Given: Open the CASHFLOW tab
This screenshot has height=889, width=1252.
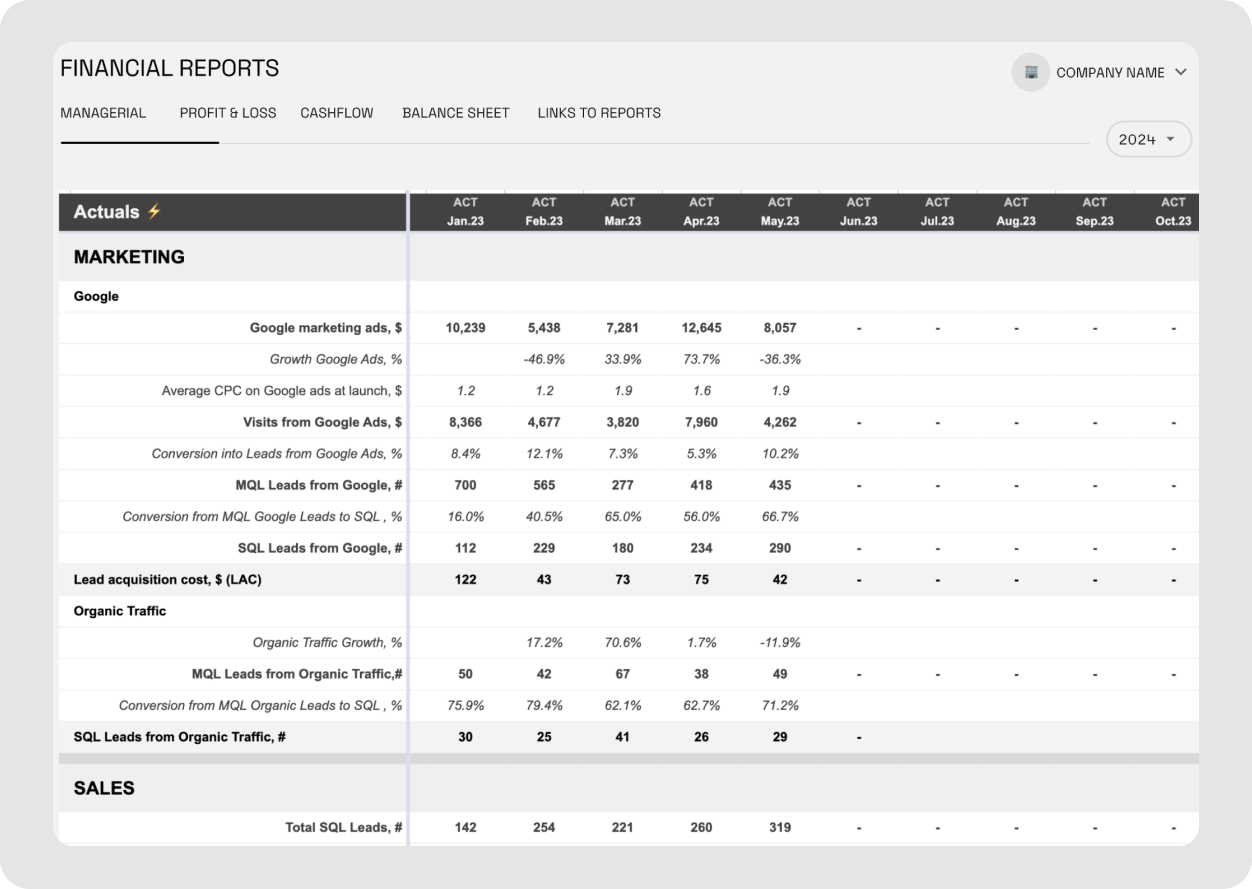Looking at the screenshot, I should coord(336,113).
